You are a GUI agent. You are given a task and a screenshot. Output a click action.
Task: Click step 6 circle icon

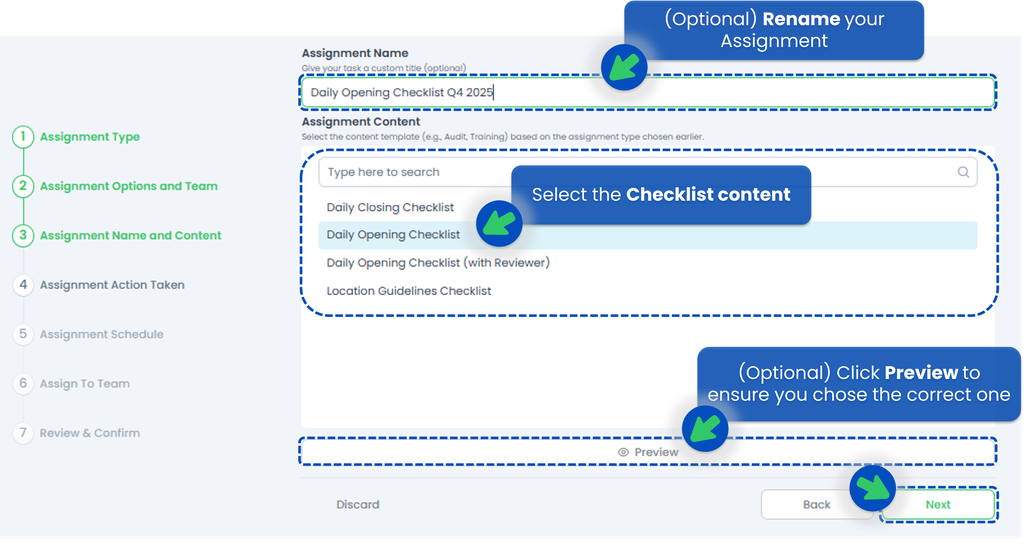23,384
